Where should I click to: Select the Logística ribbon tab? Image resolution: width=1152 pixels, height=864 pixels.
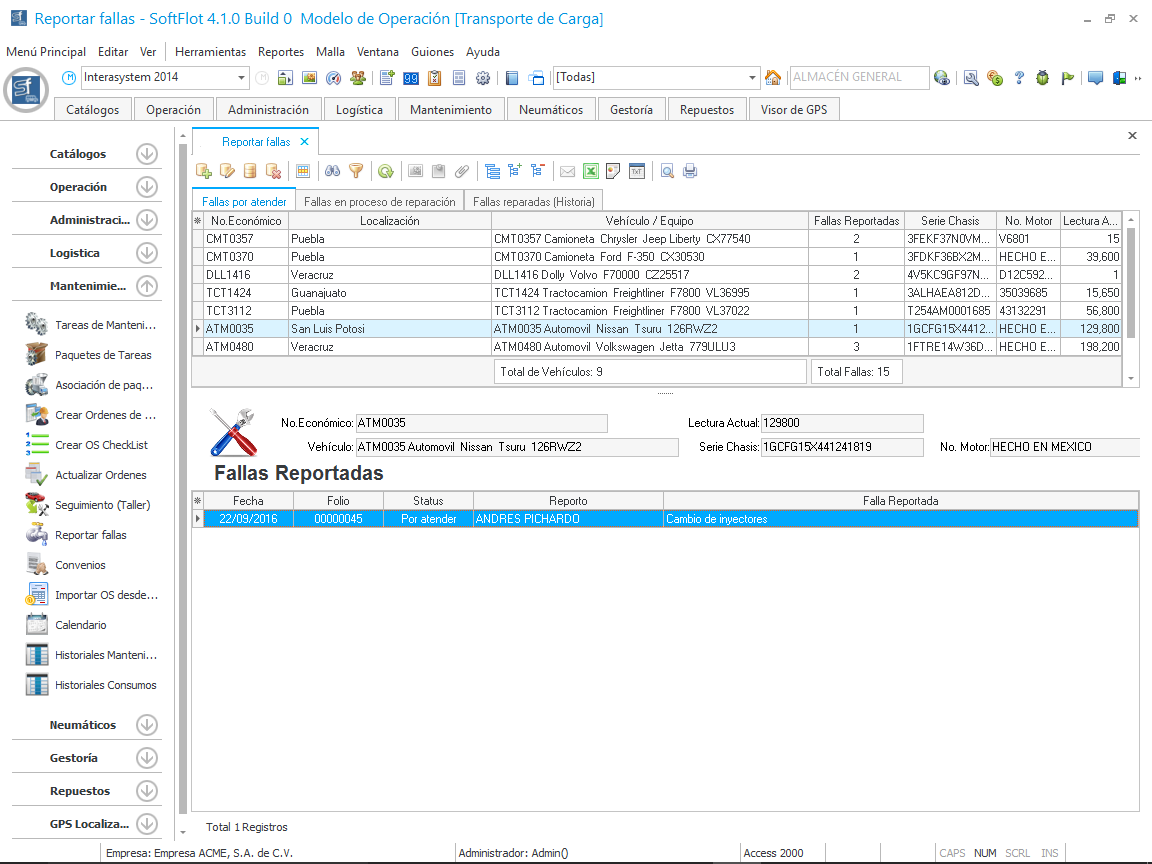point(359,110)
